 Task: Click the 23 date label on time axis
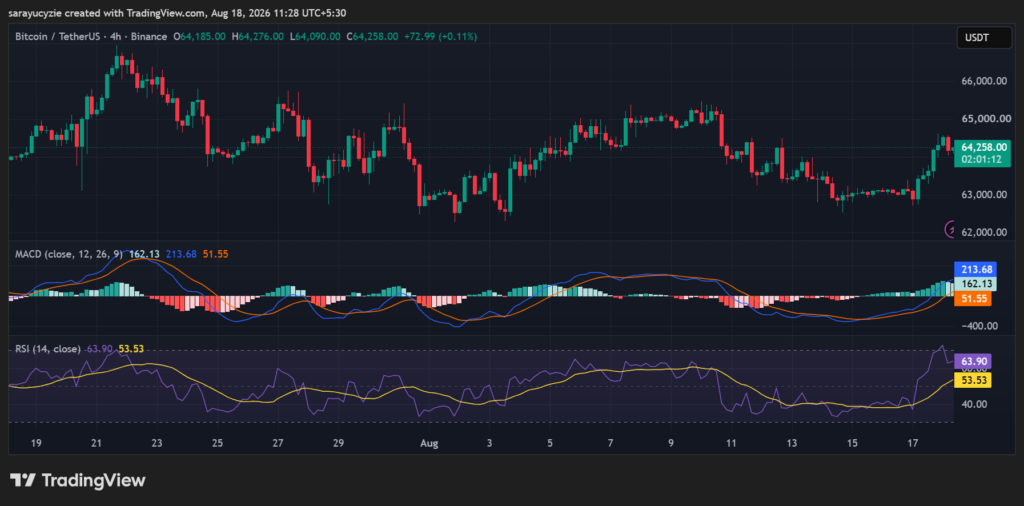(157, 443)
